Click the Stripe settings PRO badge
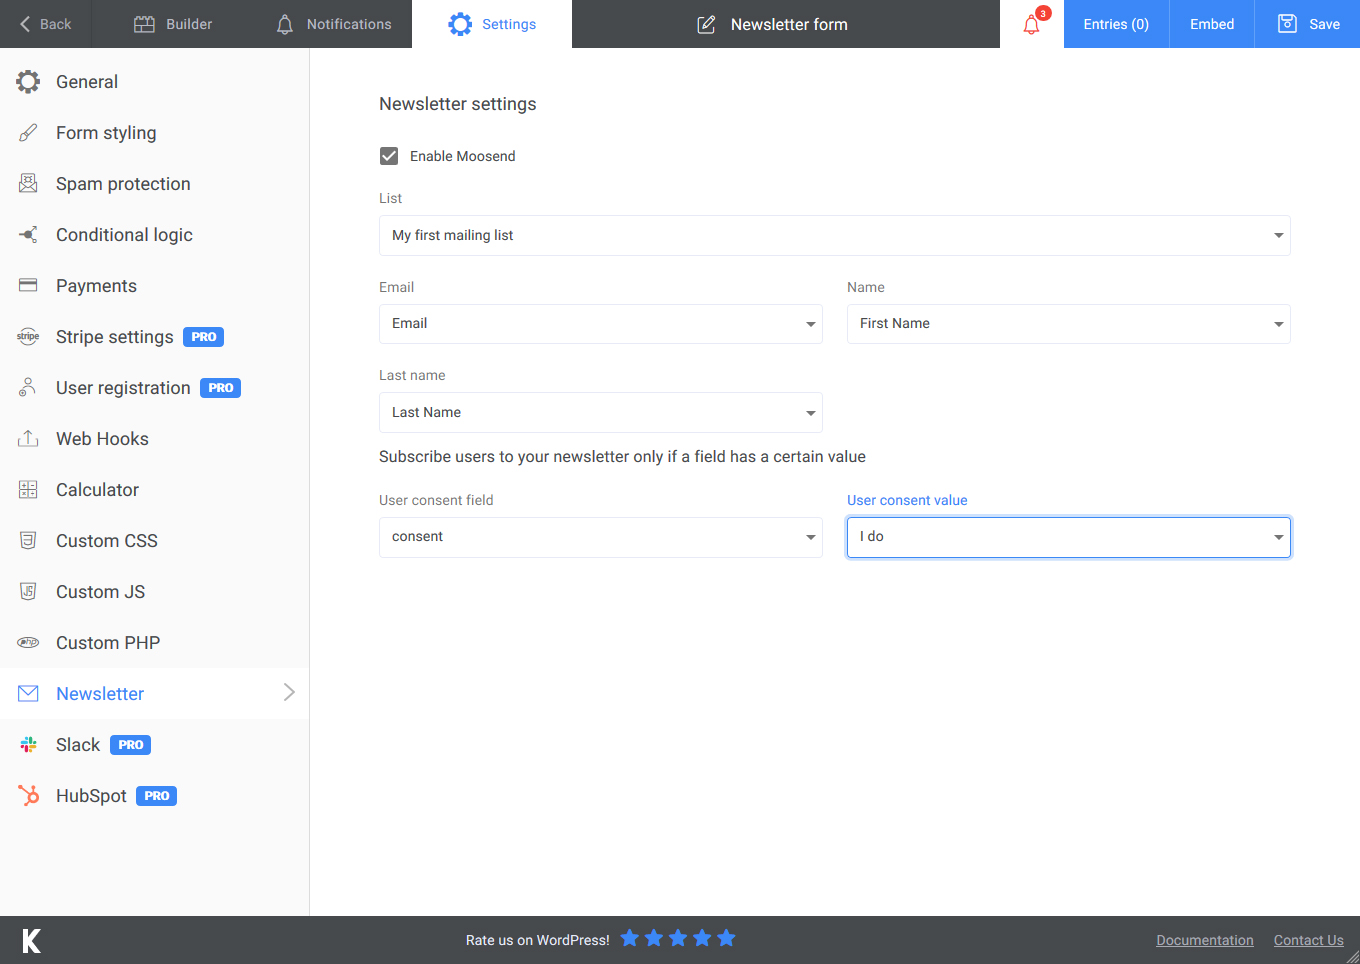Screen dimensions: 1360x964 tap(203, 337)
